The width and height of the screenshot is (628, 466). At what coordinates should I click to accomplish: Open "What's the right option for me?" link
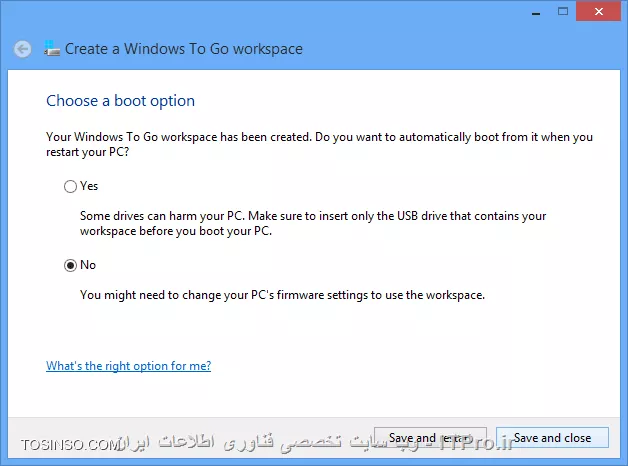129,366
